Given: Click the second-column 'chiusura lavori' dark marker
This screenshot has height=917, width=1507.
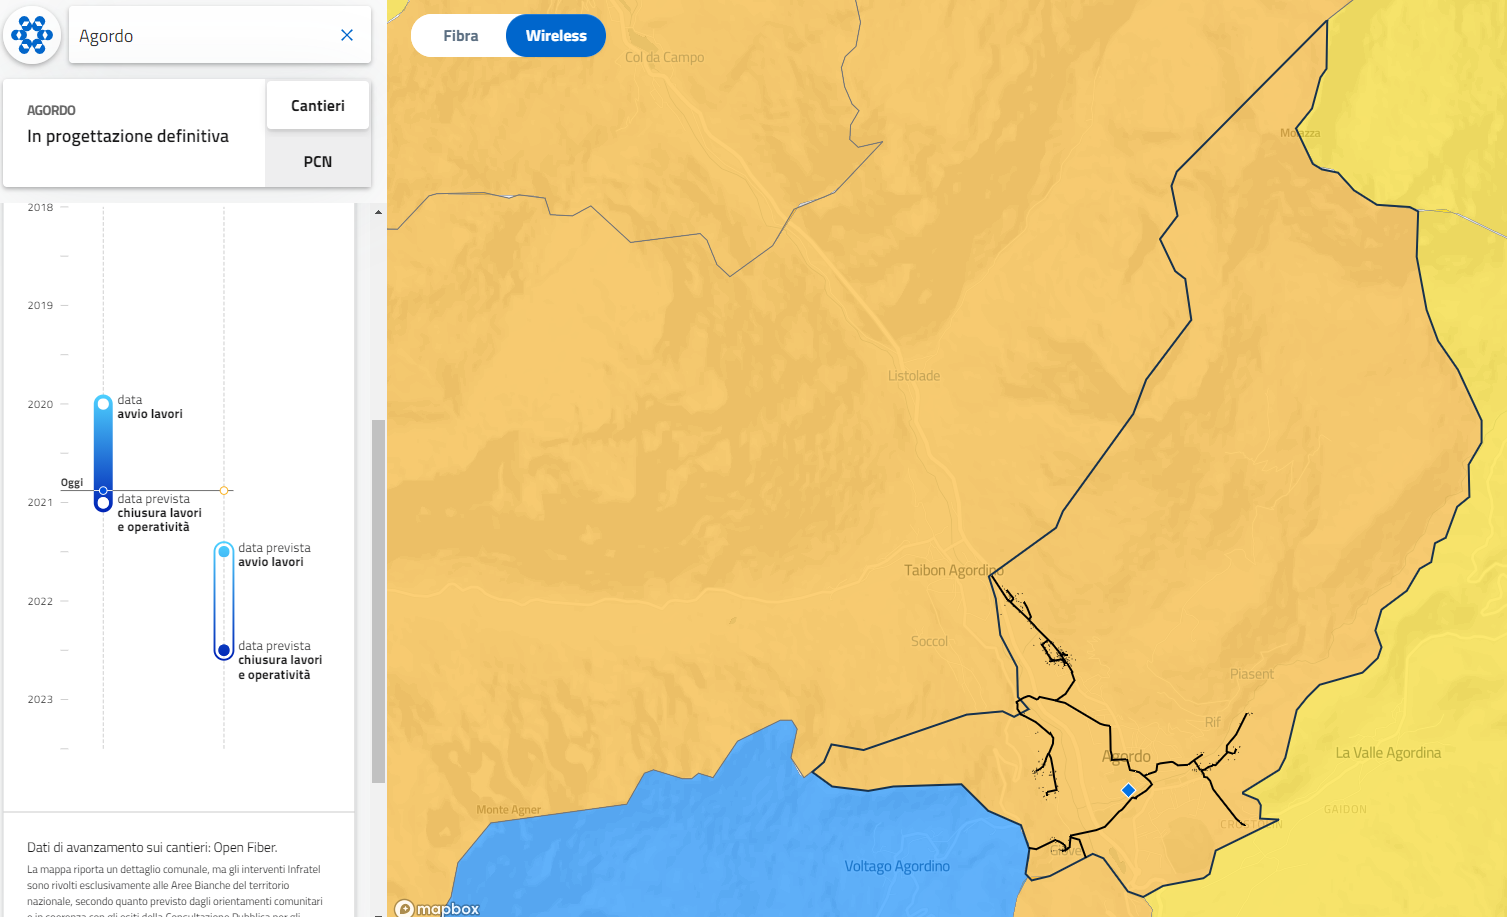Looking at the screenshot, I should click(224, 650).
